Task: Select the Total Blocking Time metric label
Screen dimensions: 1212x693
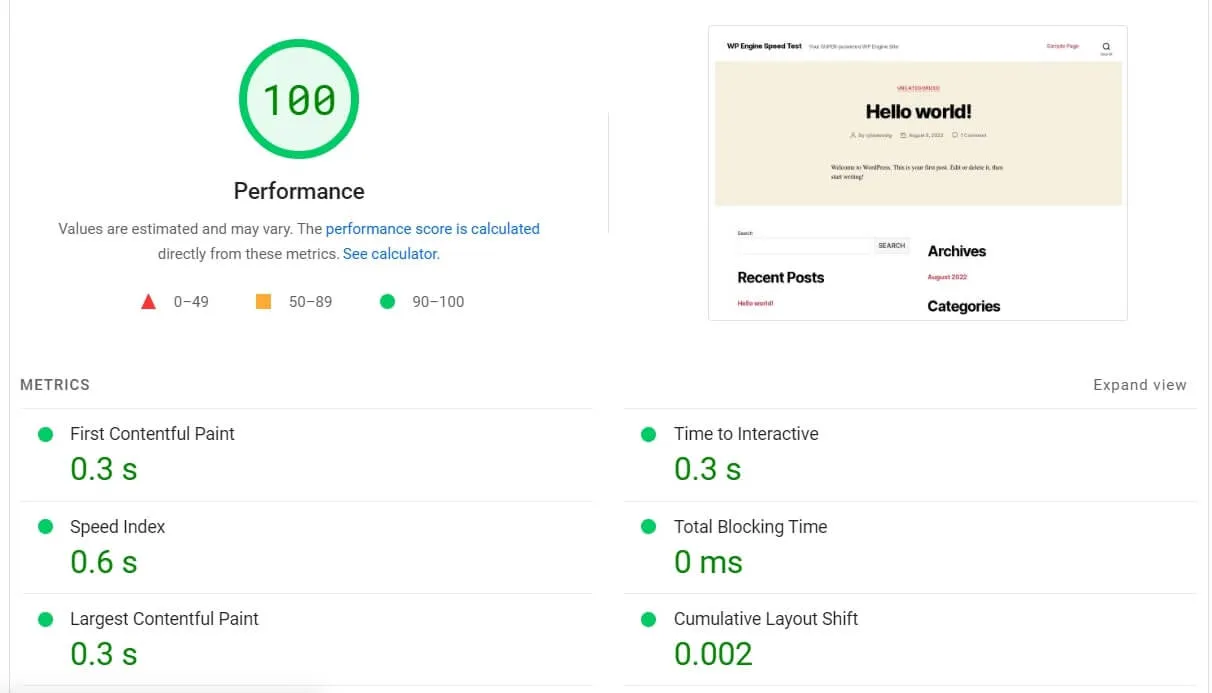Action: click(x=750, y=527)
